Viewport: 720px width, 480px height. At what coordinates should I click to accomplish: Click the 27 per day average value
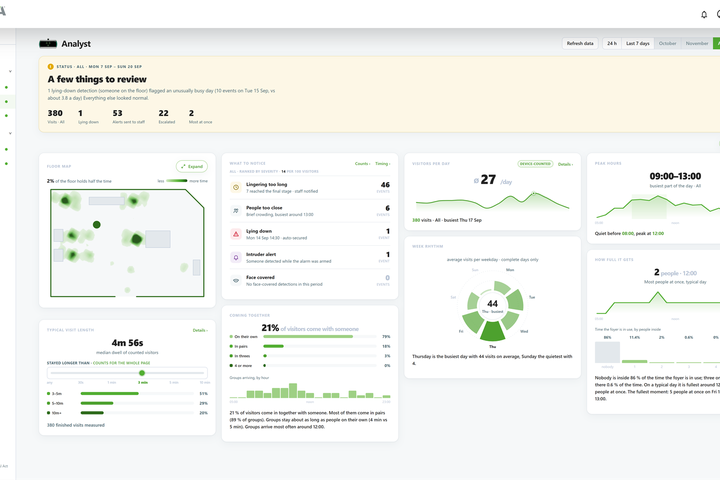click(x=489, y=180)
